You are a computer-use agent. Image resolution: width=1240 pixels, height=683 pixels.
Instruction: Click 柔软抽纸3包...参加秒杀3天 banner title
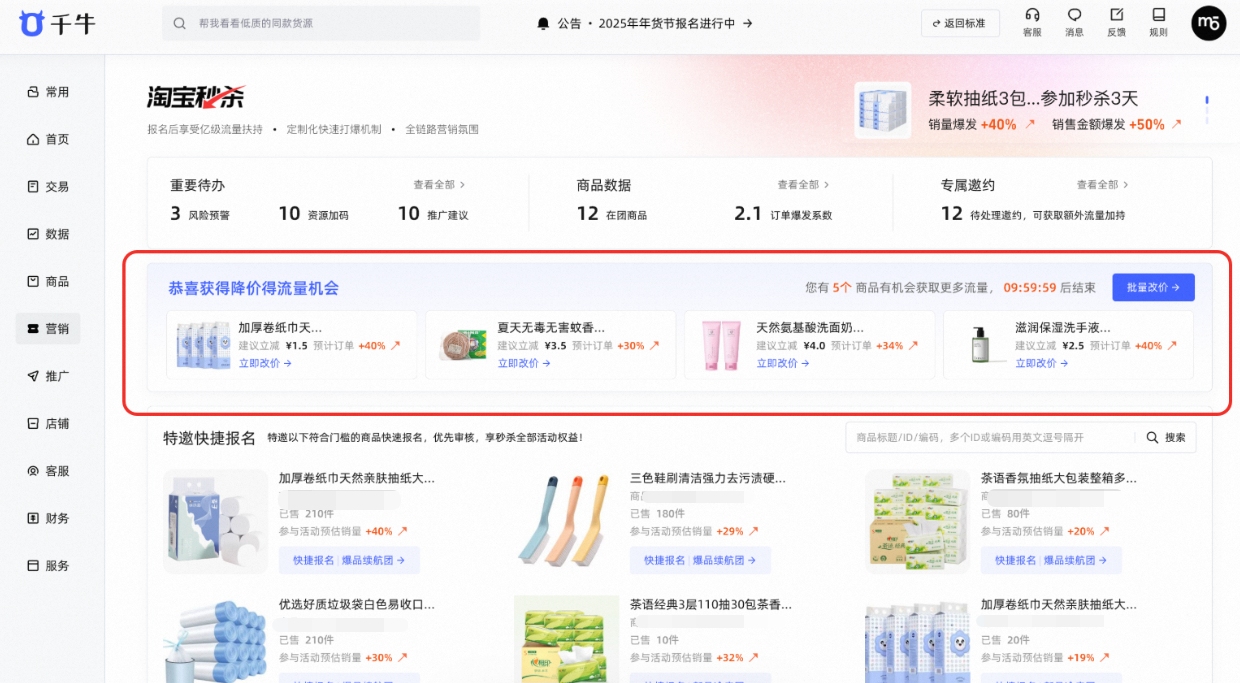coord(1033,98)
